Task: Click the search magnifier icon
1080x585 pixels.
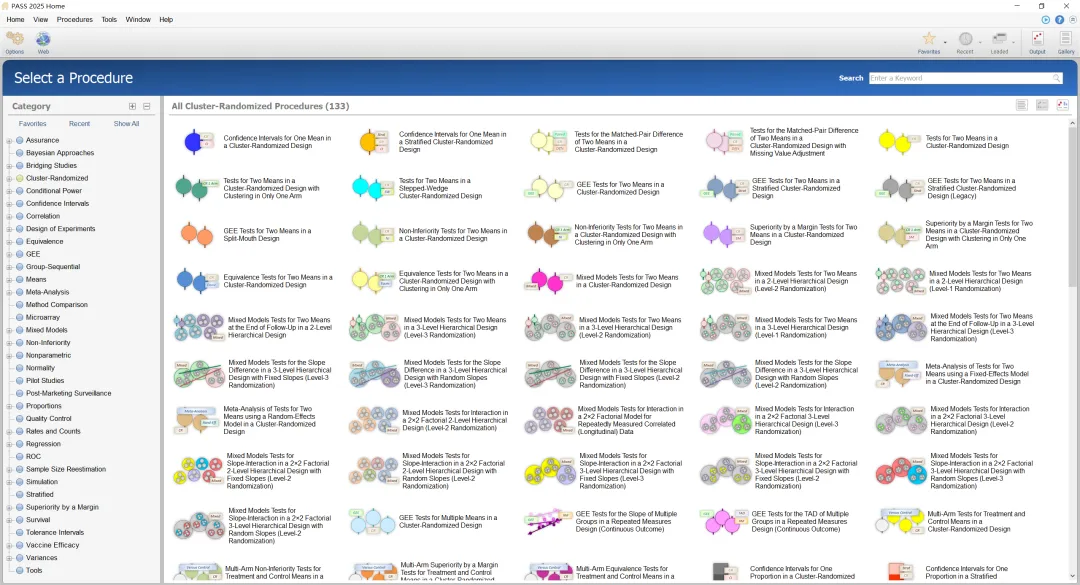Action: tap(1056, 78)
